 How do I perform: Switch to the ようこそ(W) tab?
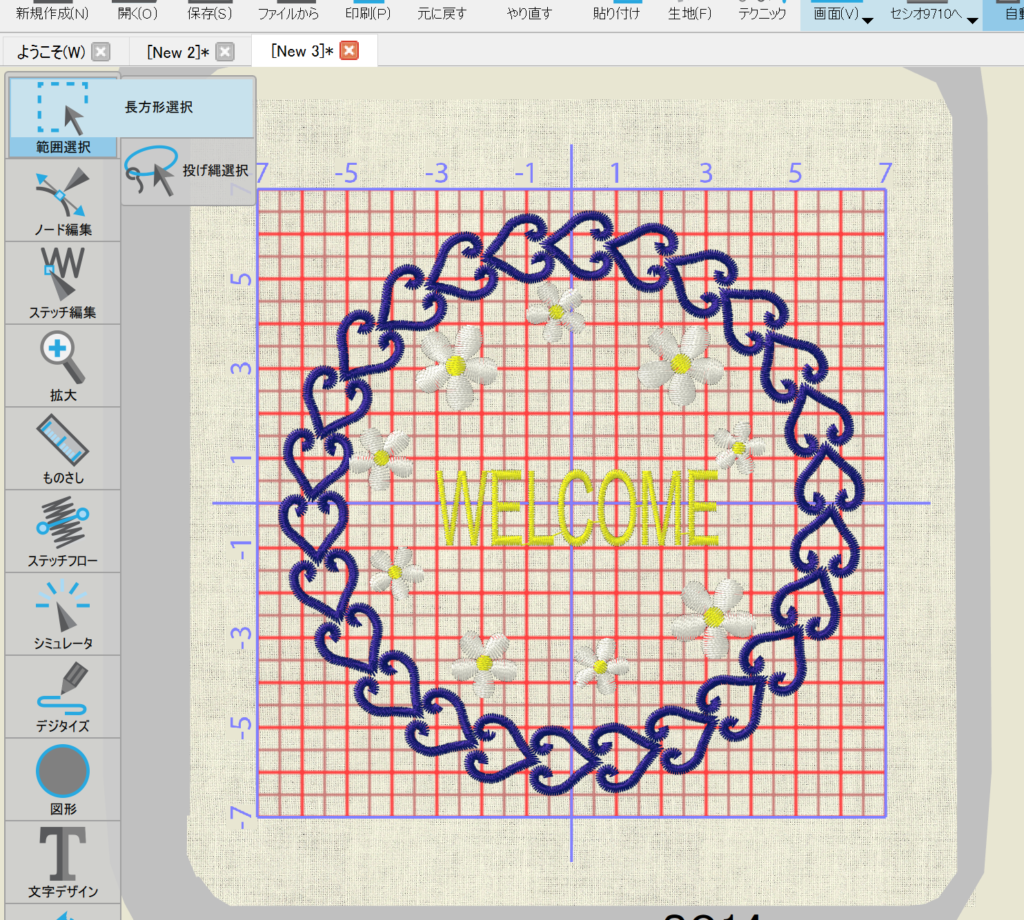(x=50, y=52)
